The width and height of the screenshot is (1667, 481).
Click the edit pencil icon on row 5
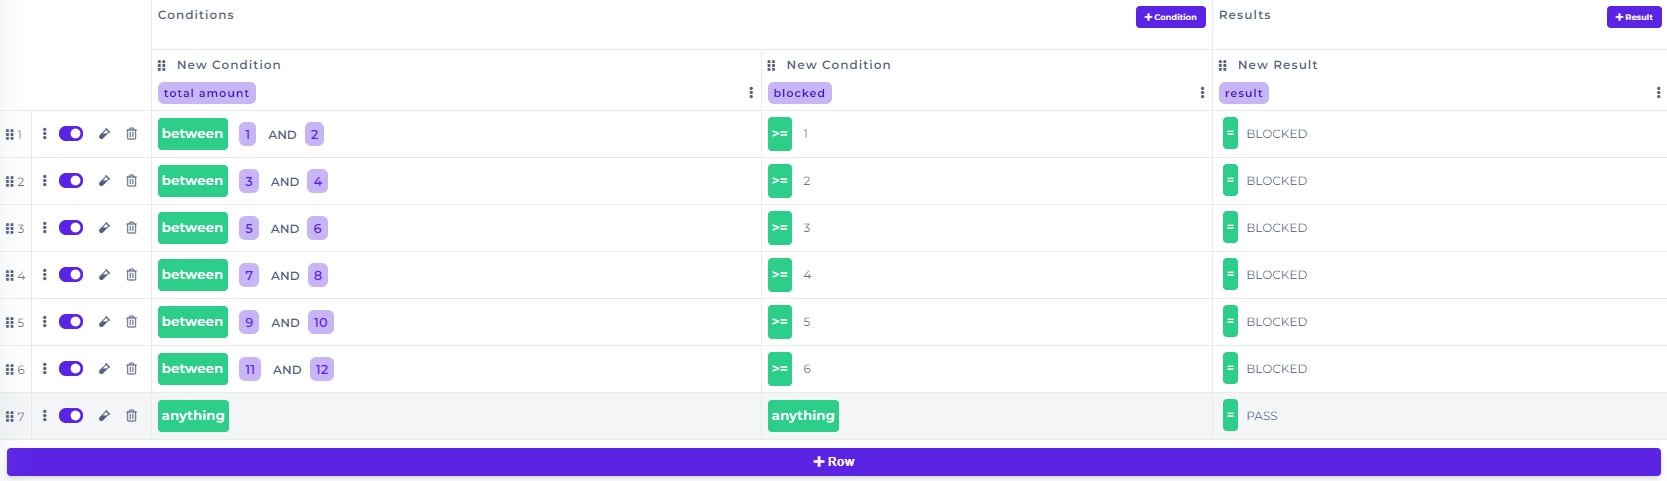[x=104, y=322]
